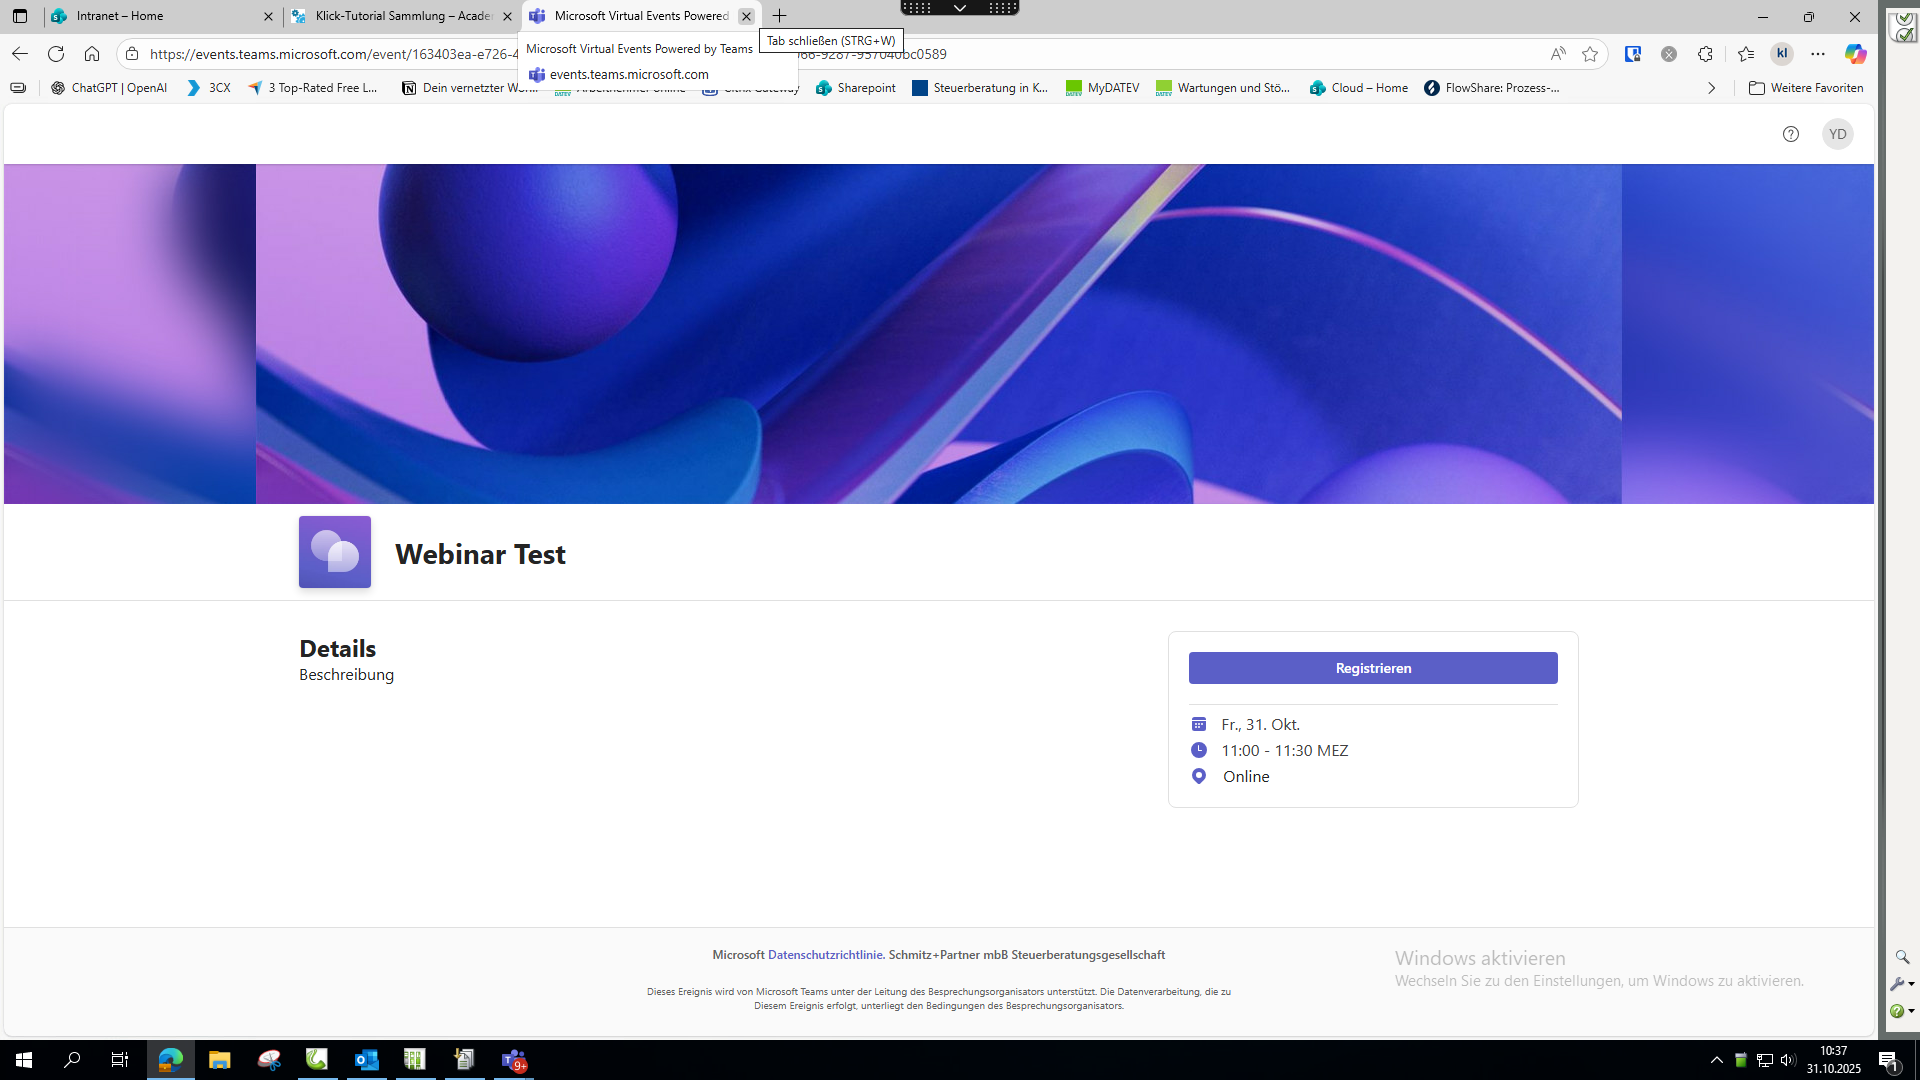Expand more bookmarks chevron
The image size is (1920, 1080).
tap(1711, 88)
